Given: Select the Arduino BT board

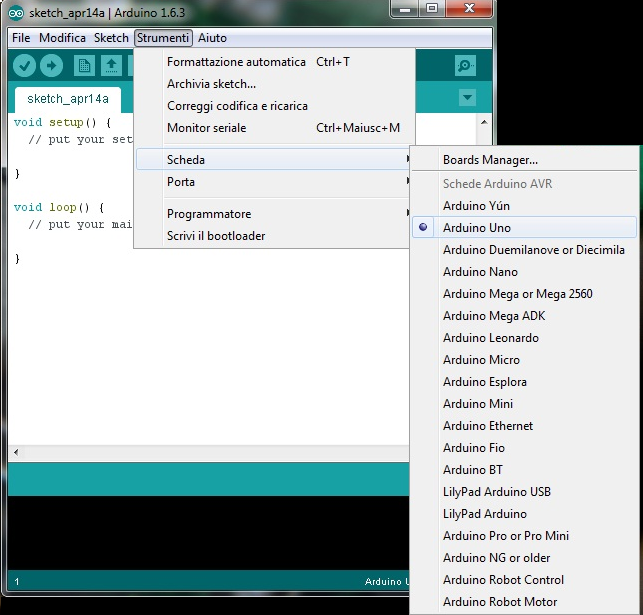Looking at the screenshot, I should (524, 470).
